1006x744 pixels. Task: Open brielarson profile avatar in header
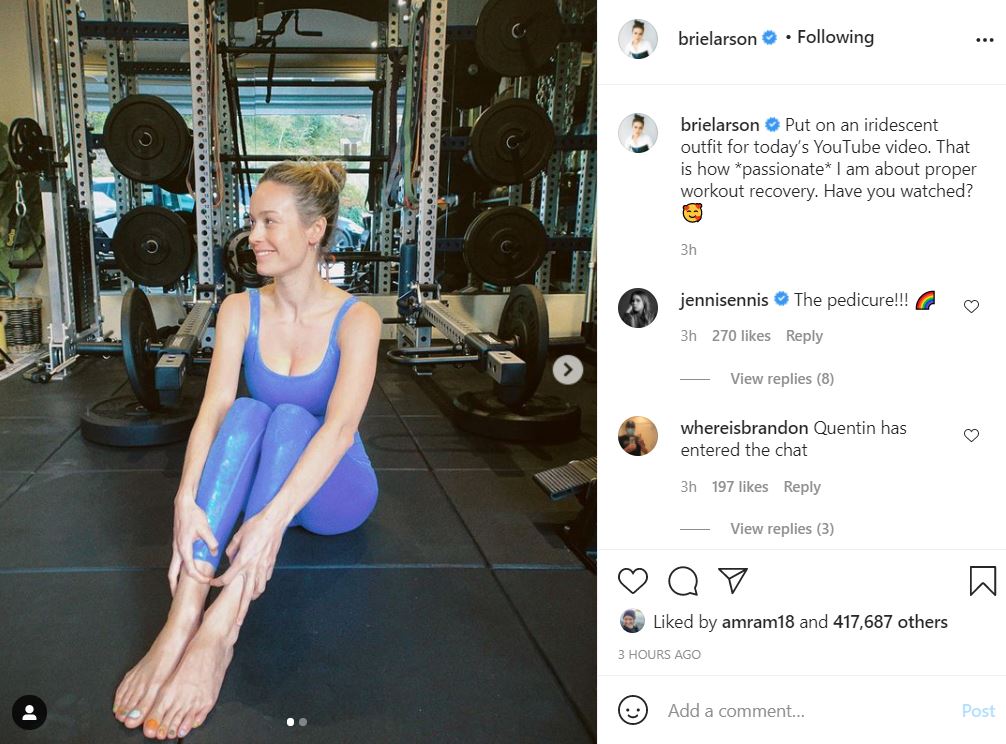point(638,39)
